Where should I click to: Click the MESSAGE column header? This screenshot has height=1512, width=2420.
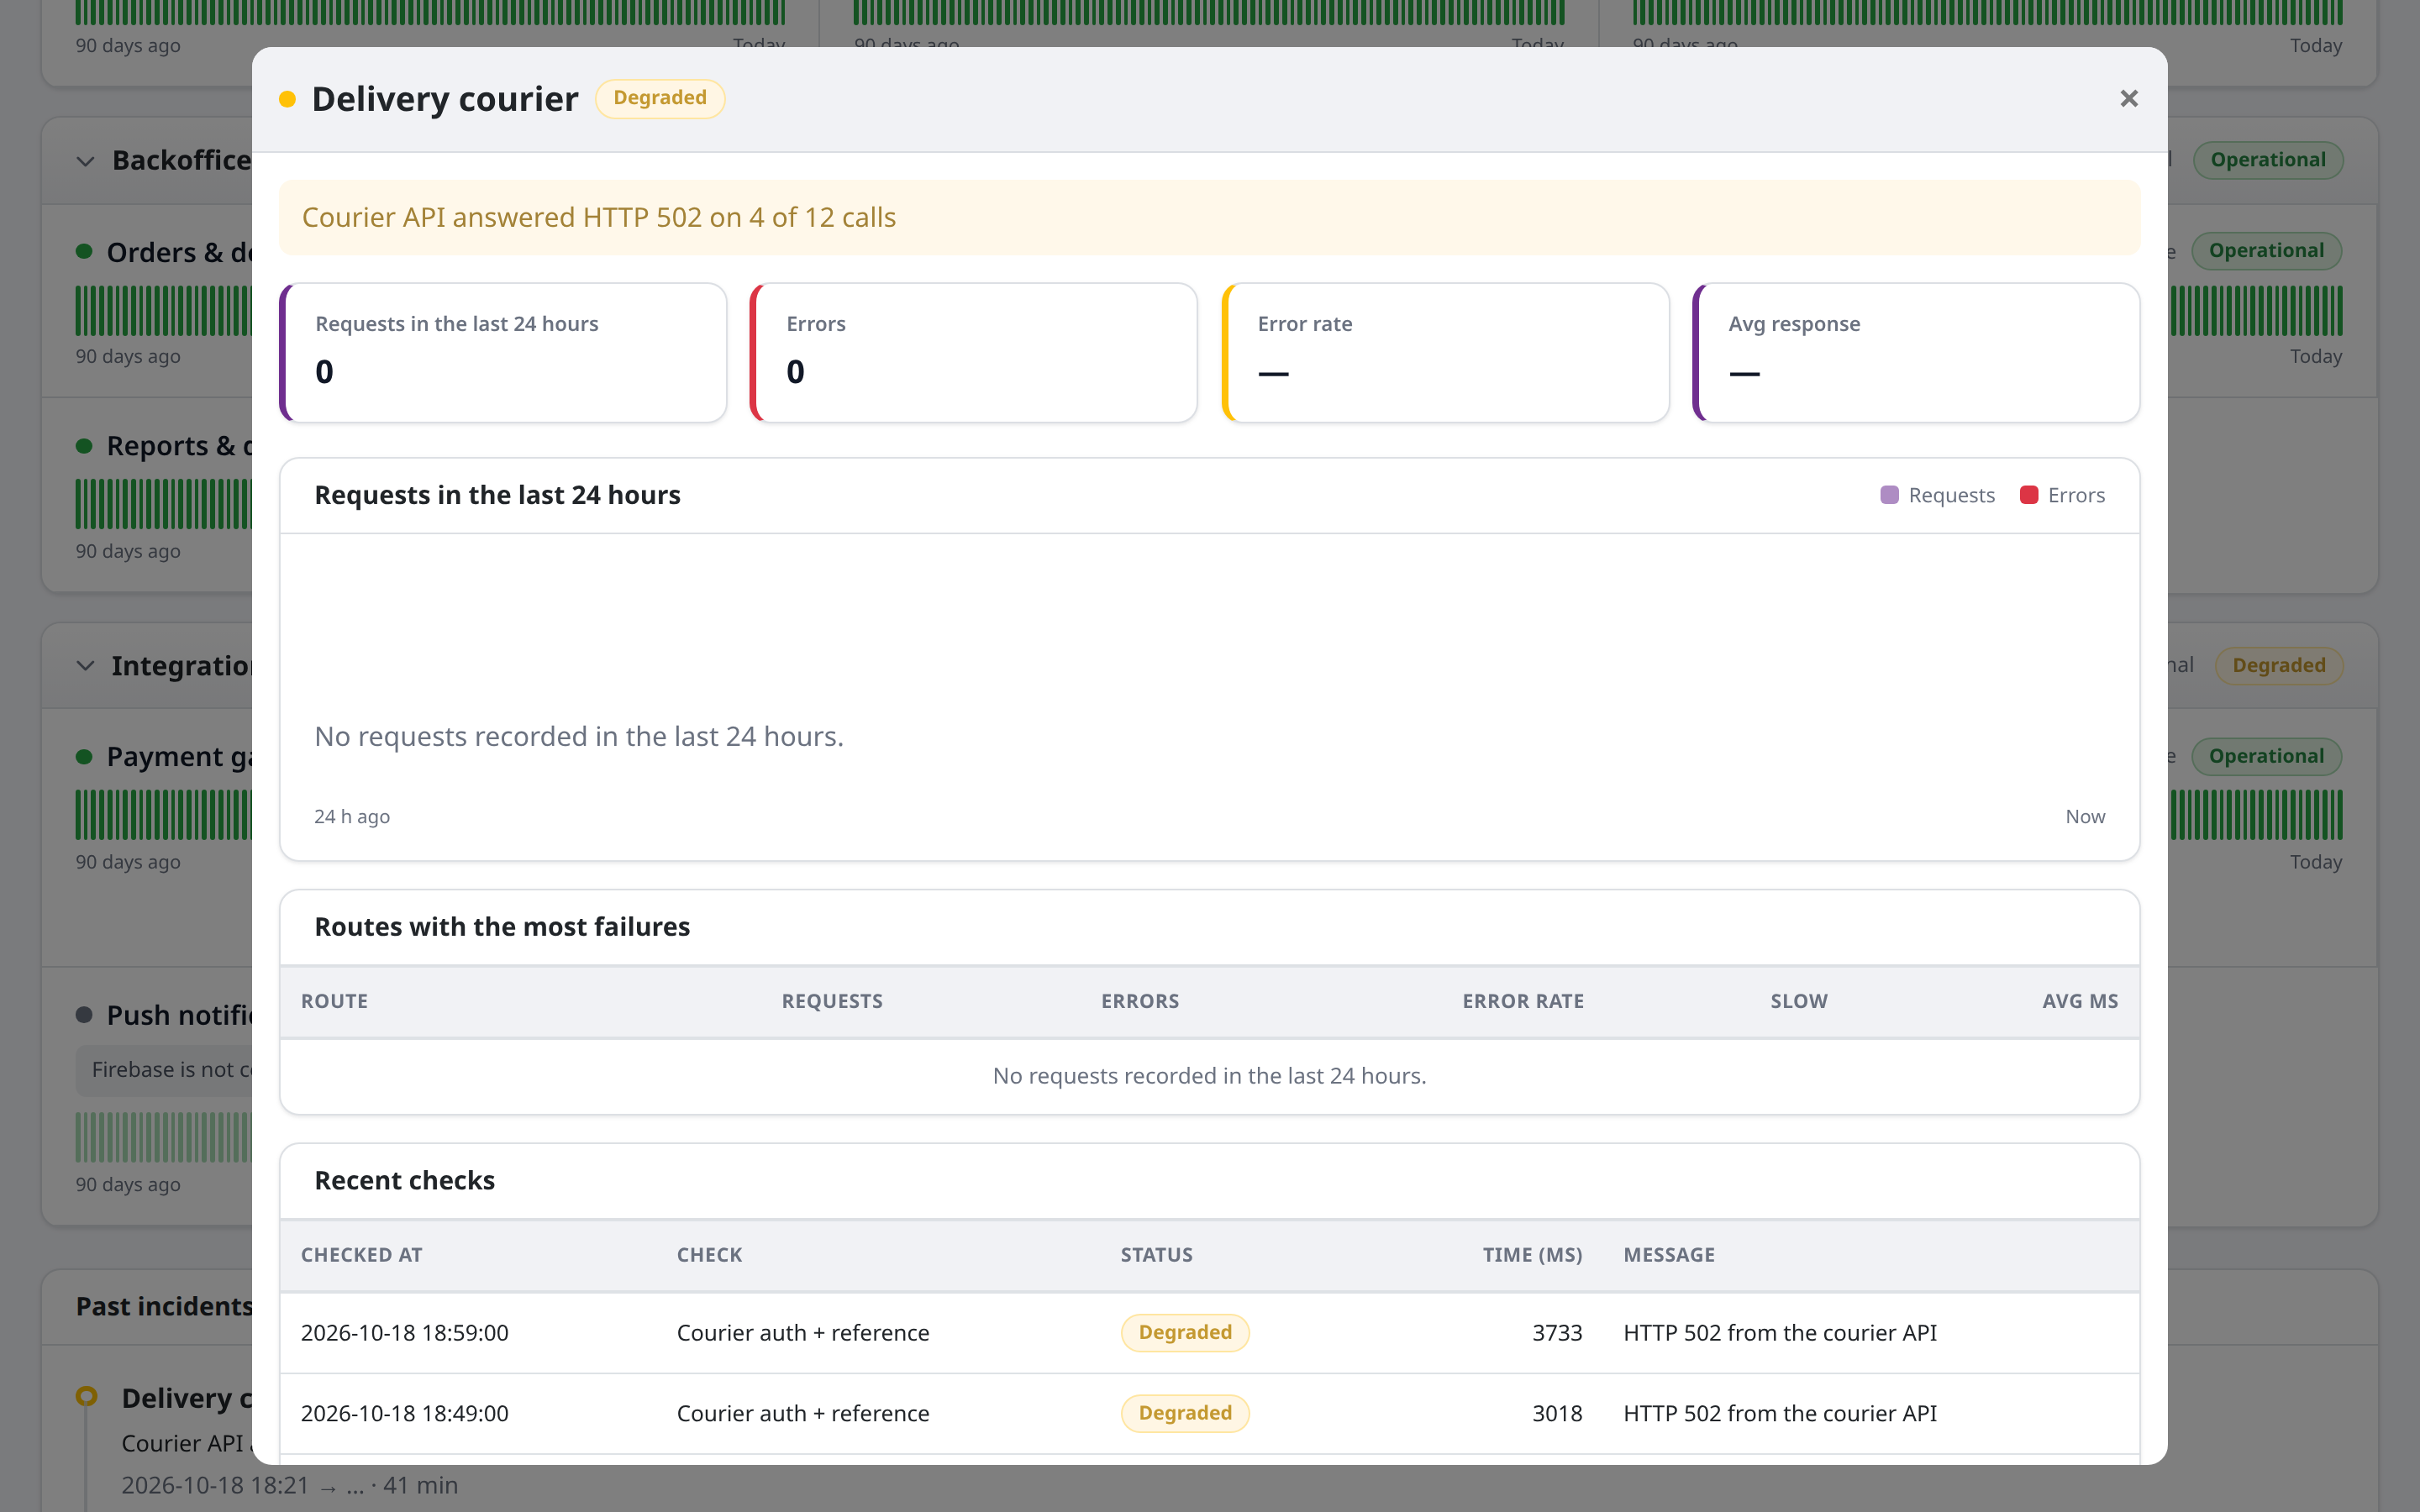1669,1255
